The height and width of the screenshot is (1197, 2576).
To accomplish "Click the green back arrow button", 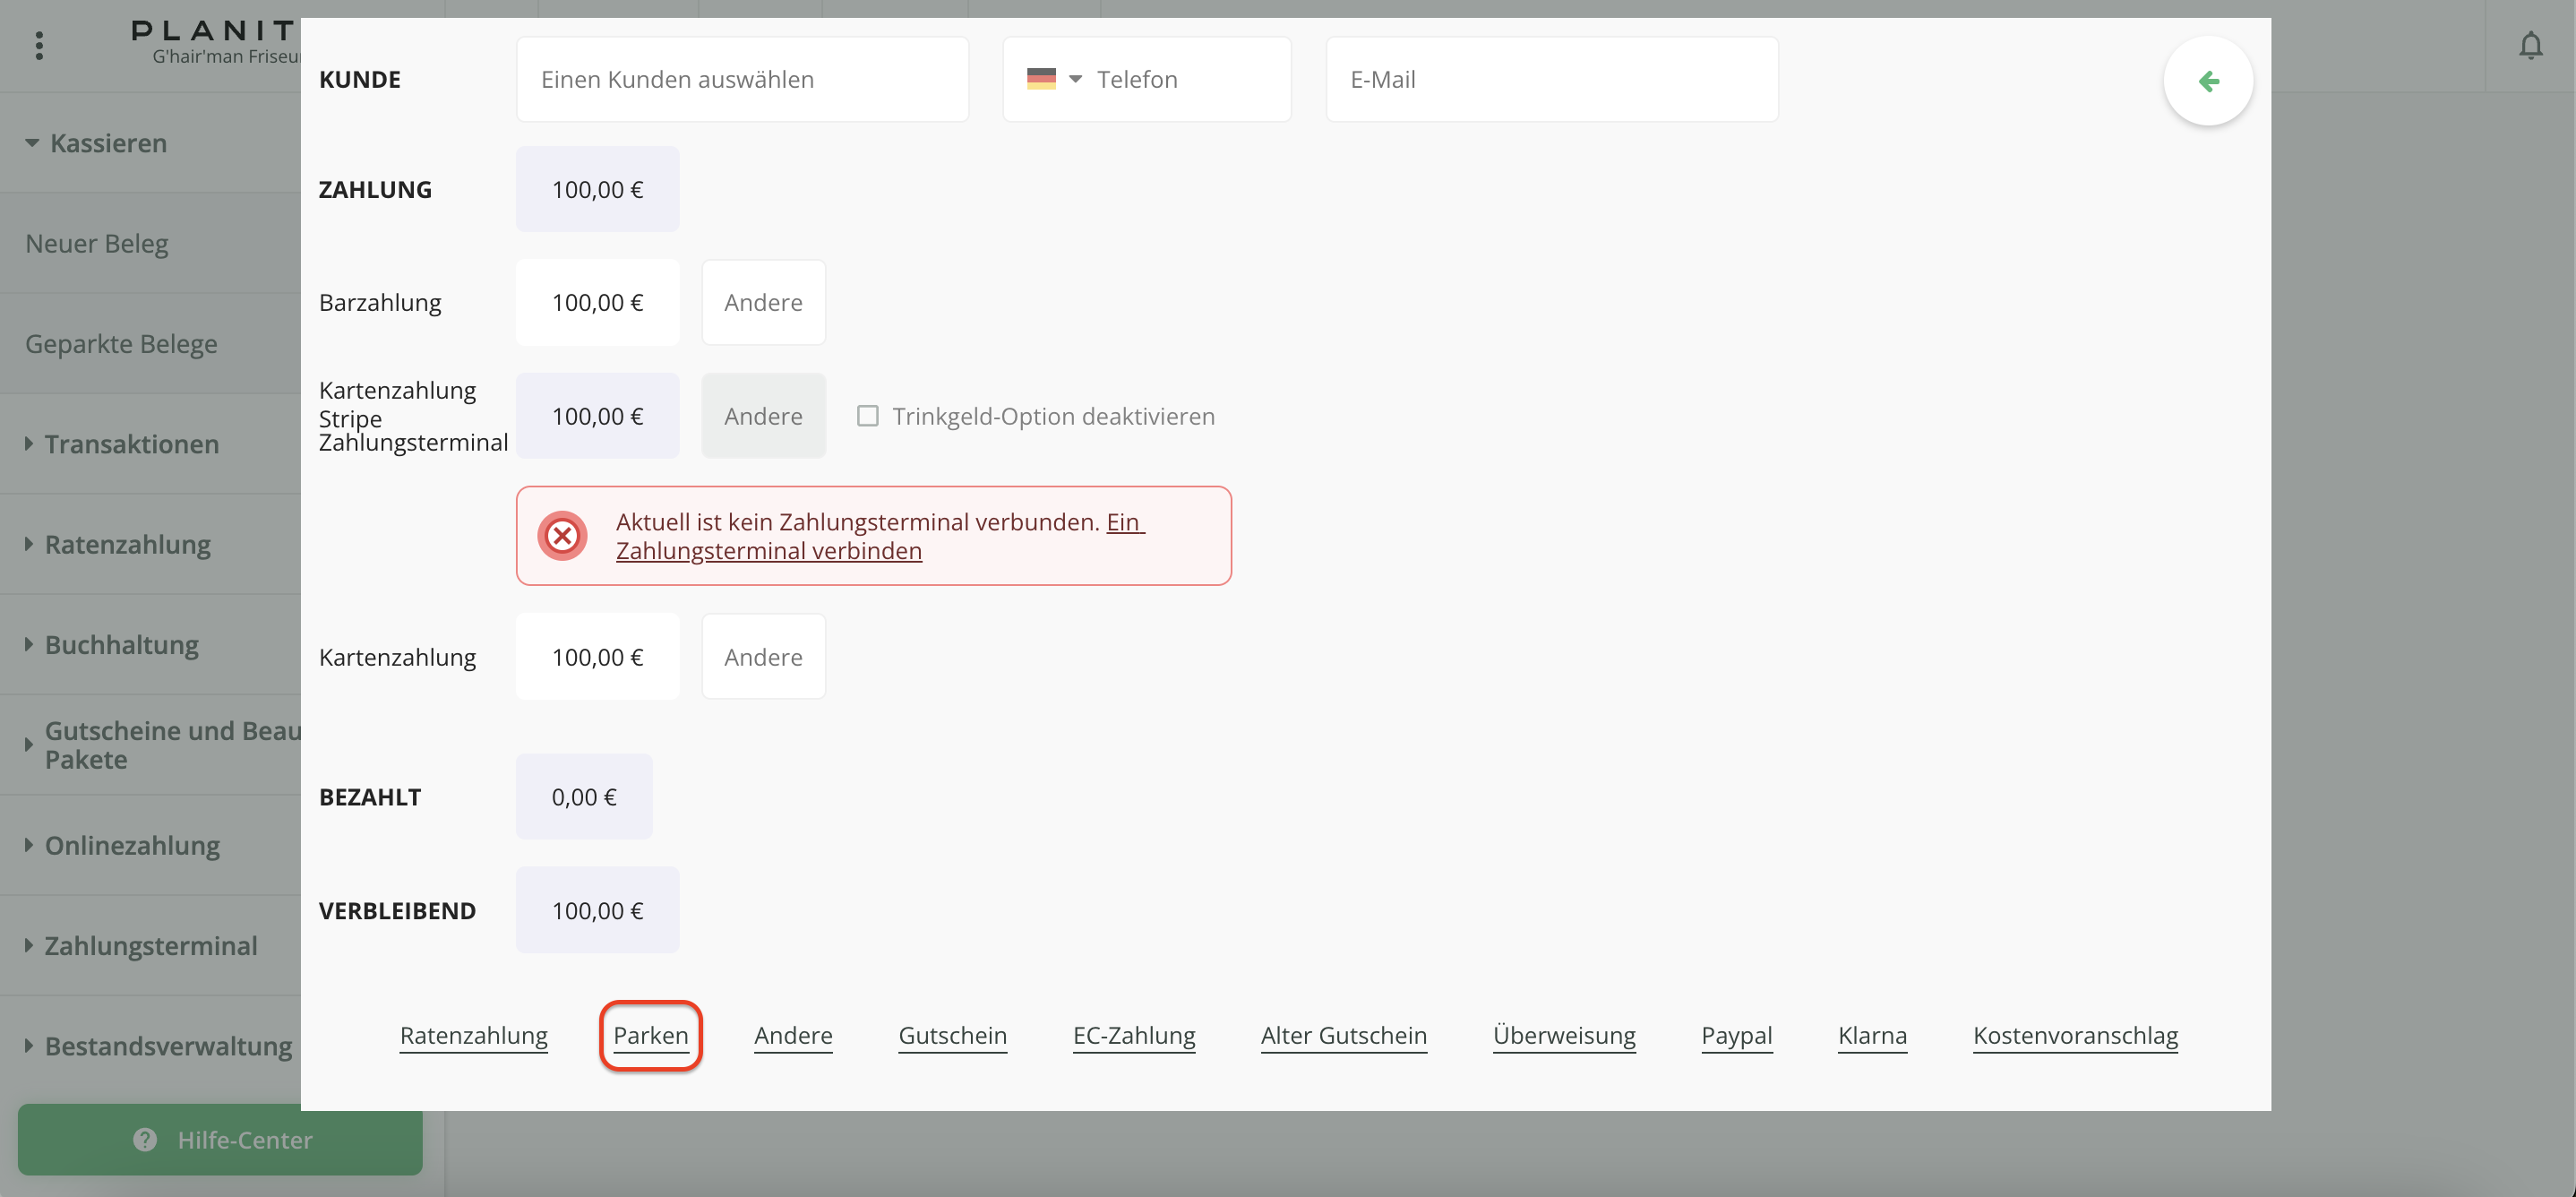I will coord(2208,81).
